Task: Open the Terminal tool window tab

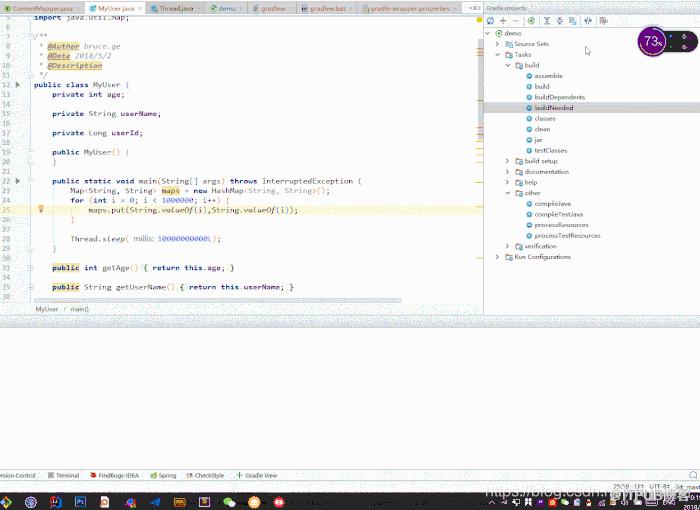Action: pyautogui.click(x=63, y=475)
